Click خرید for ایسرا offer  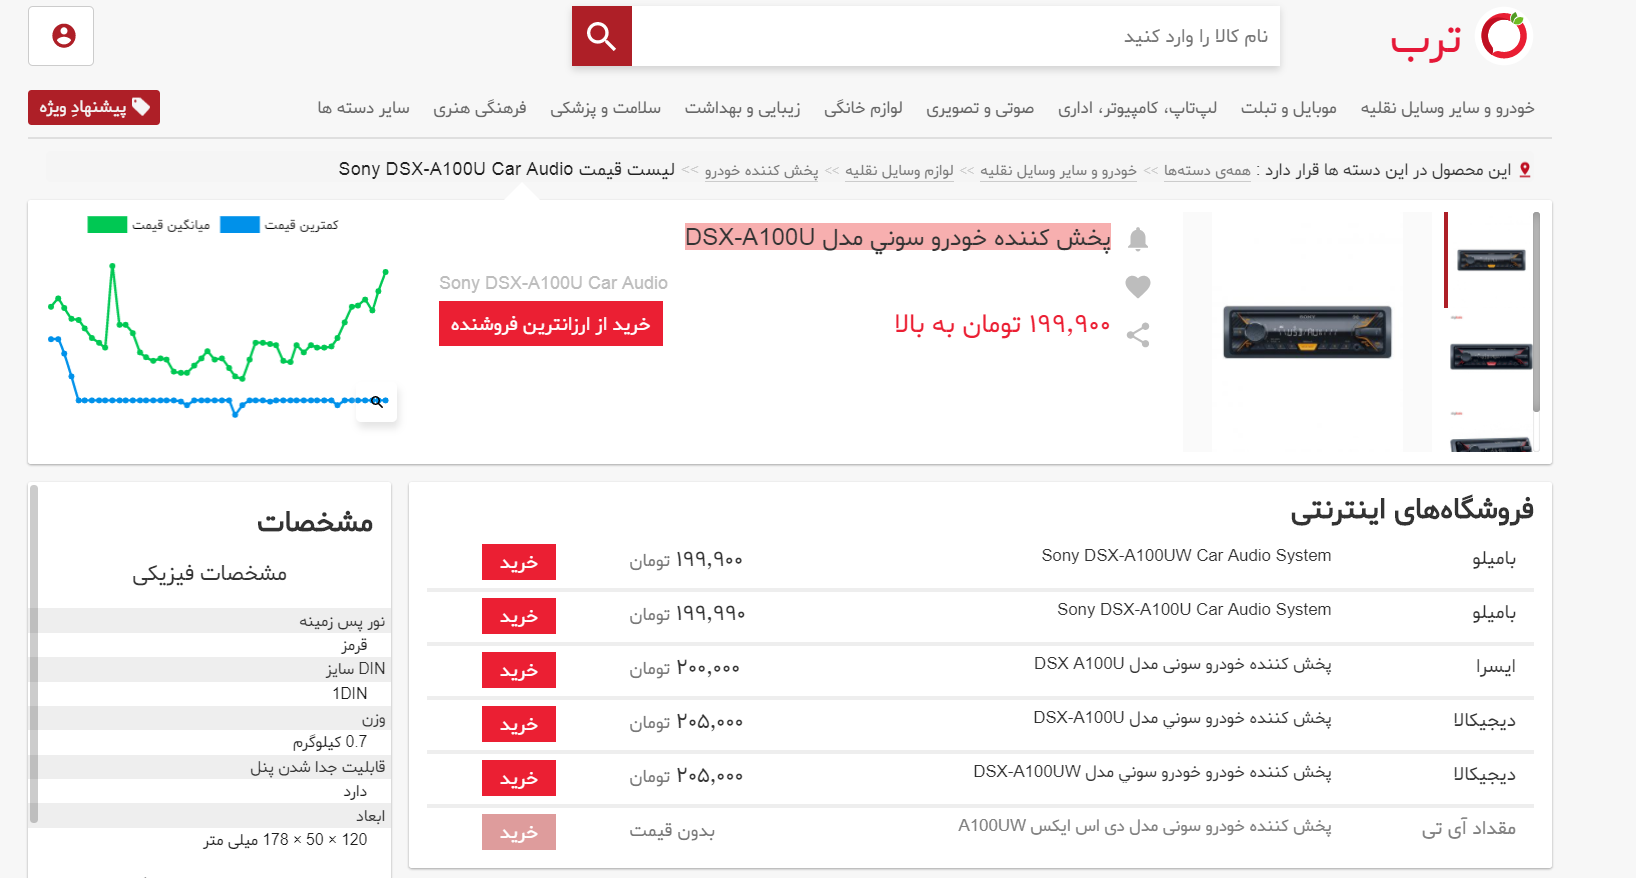point(519,671)
